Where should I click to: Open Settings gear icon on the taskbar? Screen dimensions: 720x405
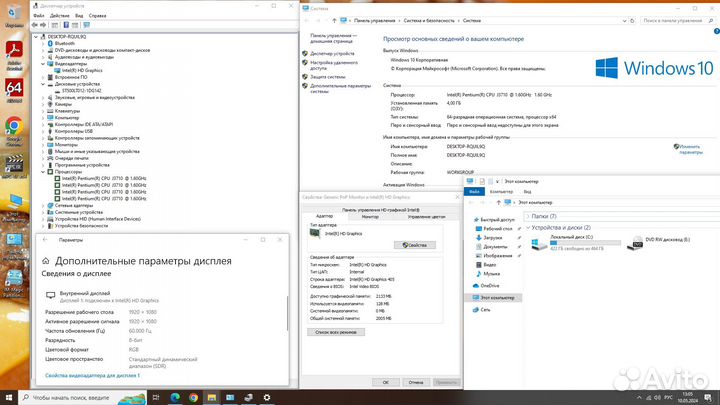267,397
